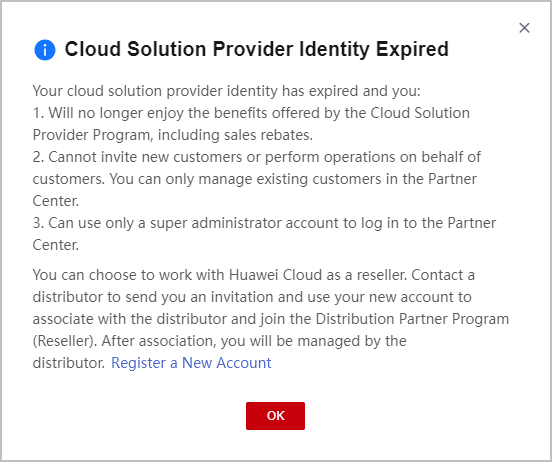The height and width of the screenshot is (462, 552).
Task: Click the blue information icon beside the title
Action: pos(45,50)
